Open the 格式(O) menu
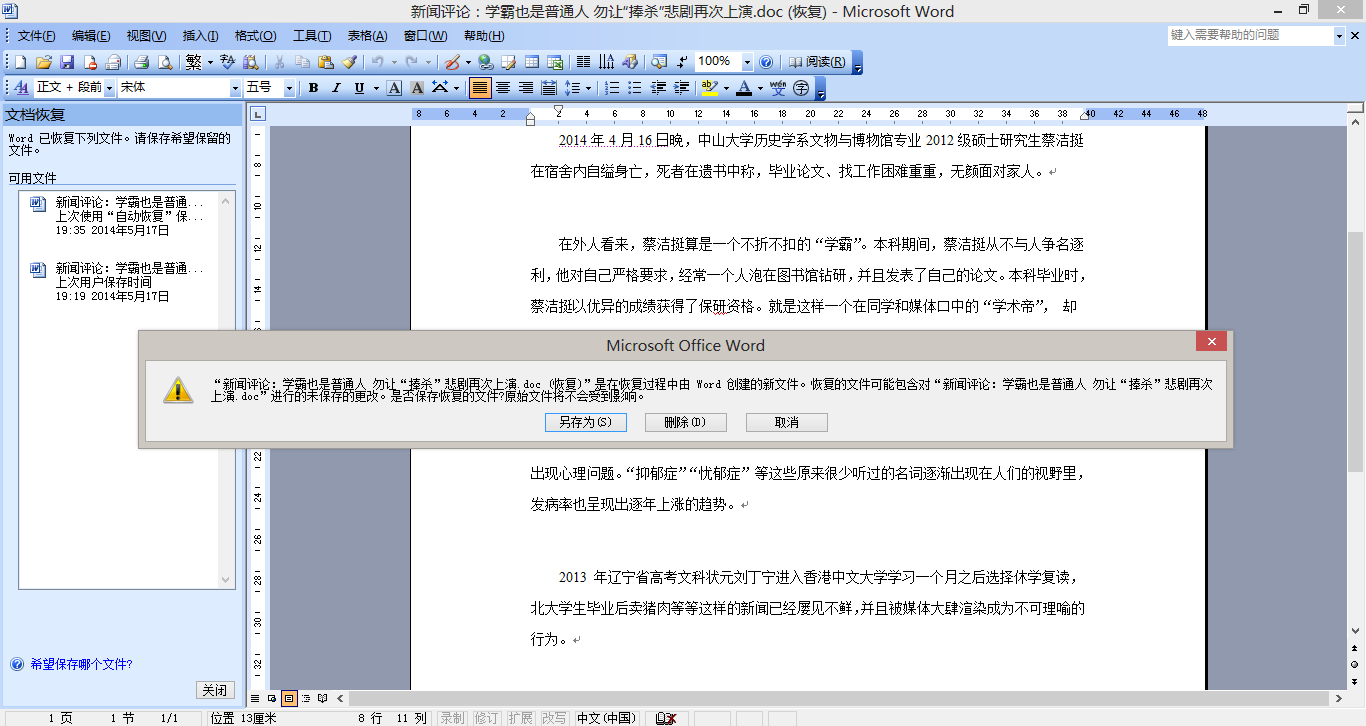The width and height of the screenshot is (1366, 726). [255, 36]
